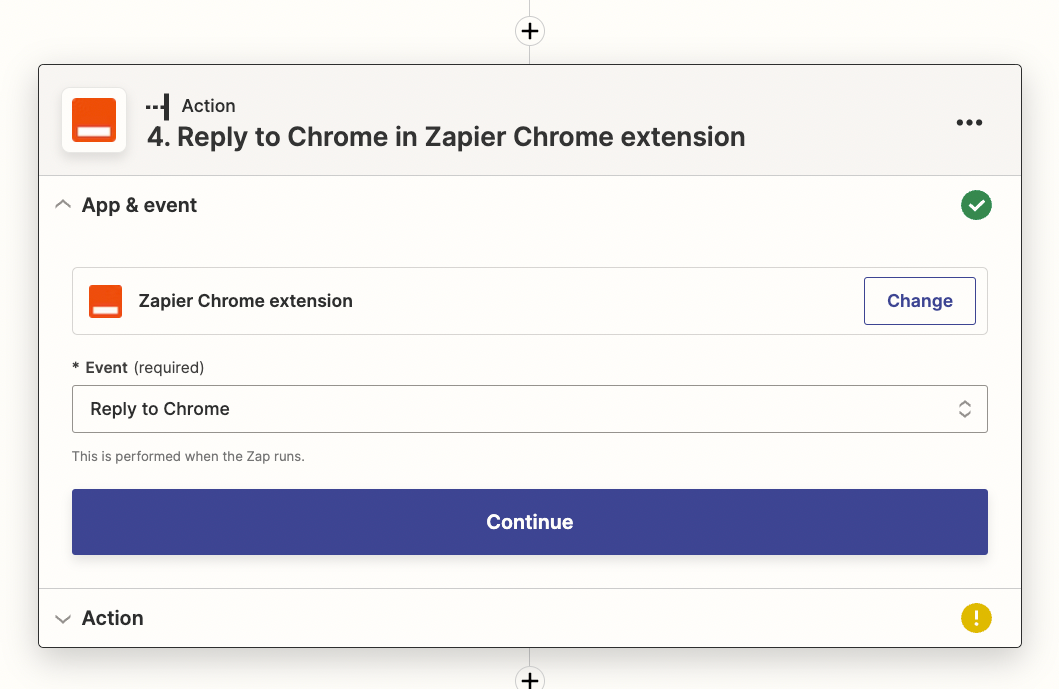This screenshot has width=1059, height=689.
Task: Click the "Action" label above the step title
Action: [x=209, y=106]
